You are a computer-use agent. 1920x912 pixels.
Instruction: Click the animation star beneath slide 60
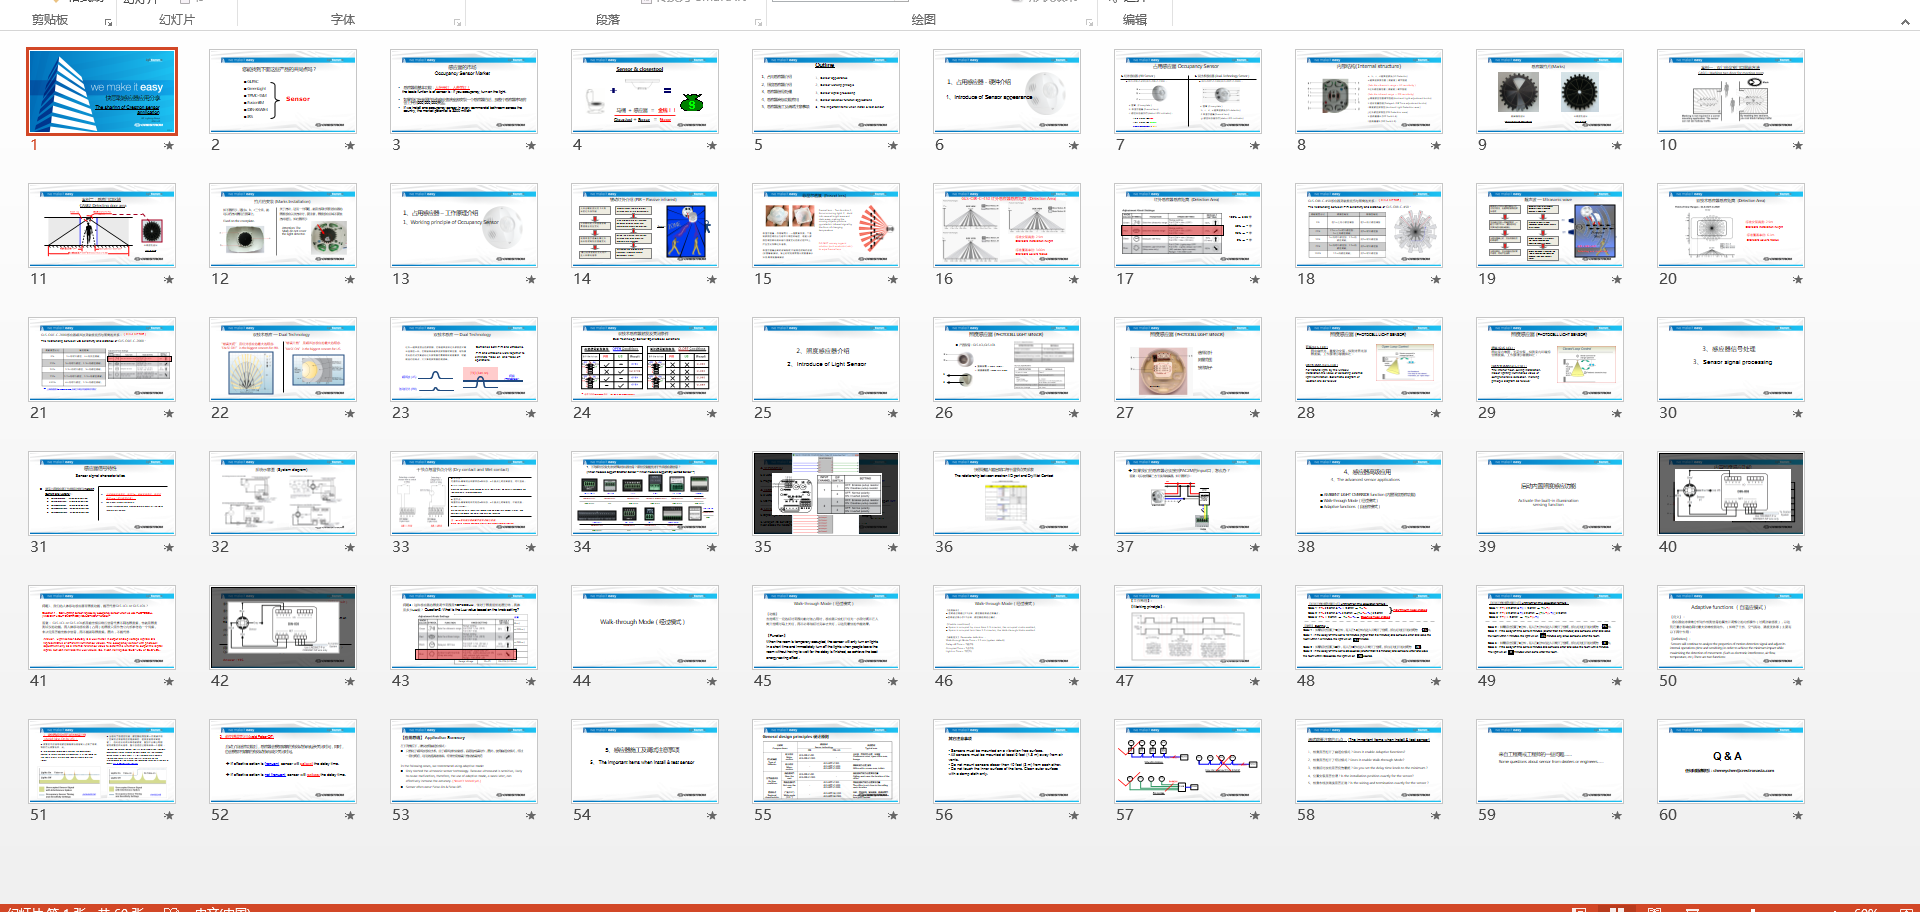point(1798,816)
